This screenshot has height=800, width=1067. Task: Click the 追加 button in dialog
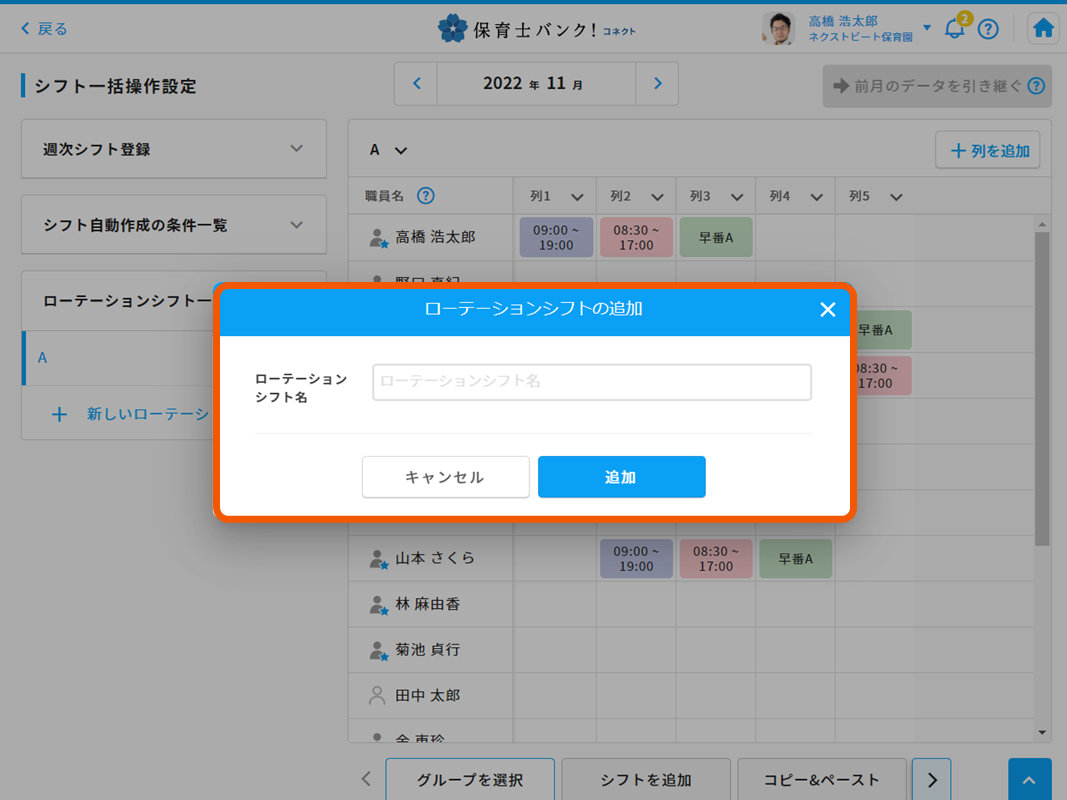click(621, 477)
